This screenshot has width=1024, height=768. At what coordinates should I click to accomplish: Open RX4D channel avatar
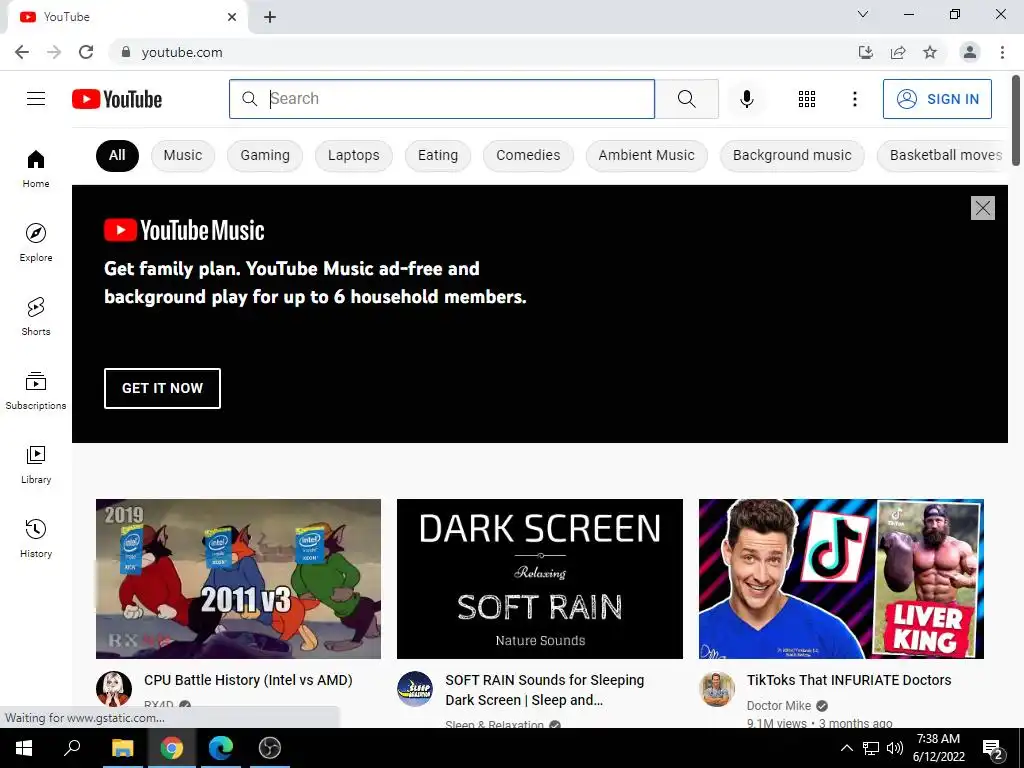pyautogui.click(x=114, y=688)
